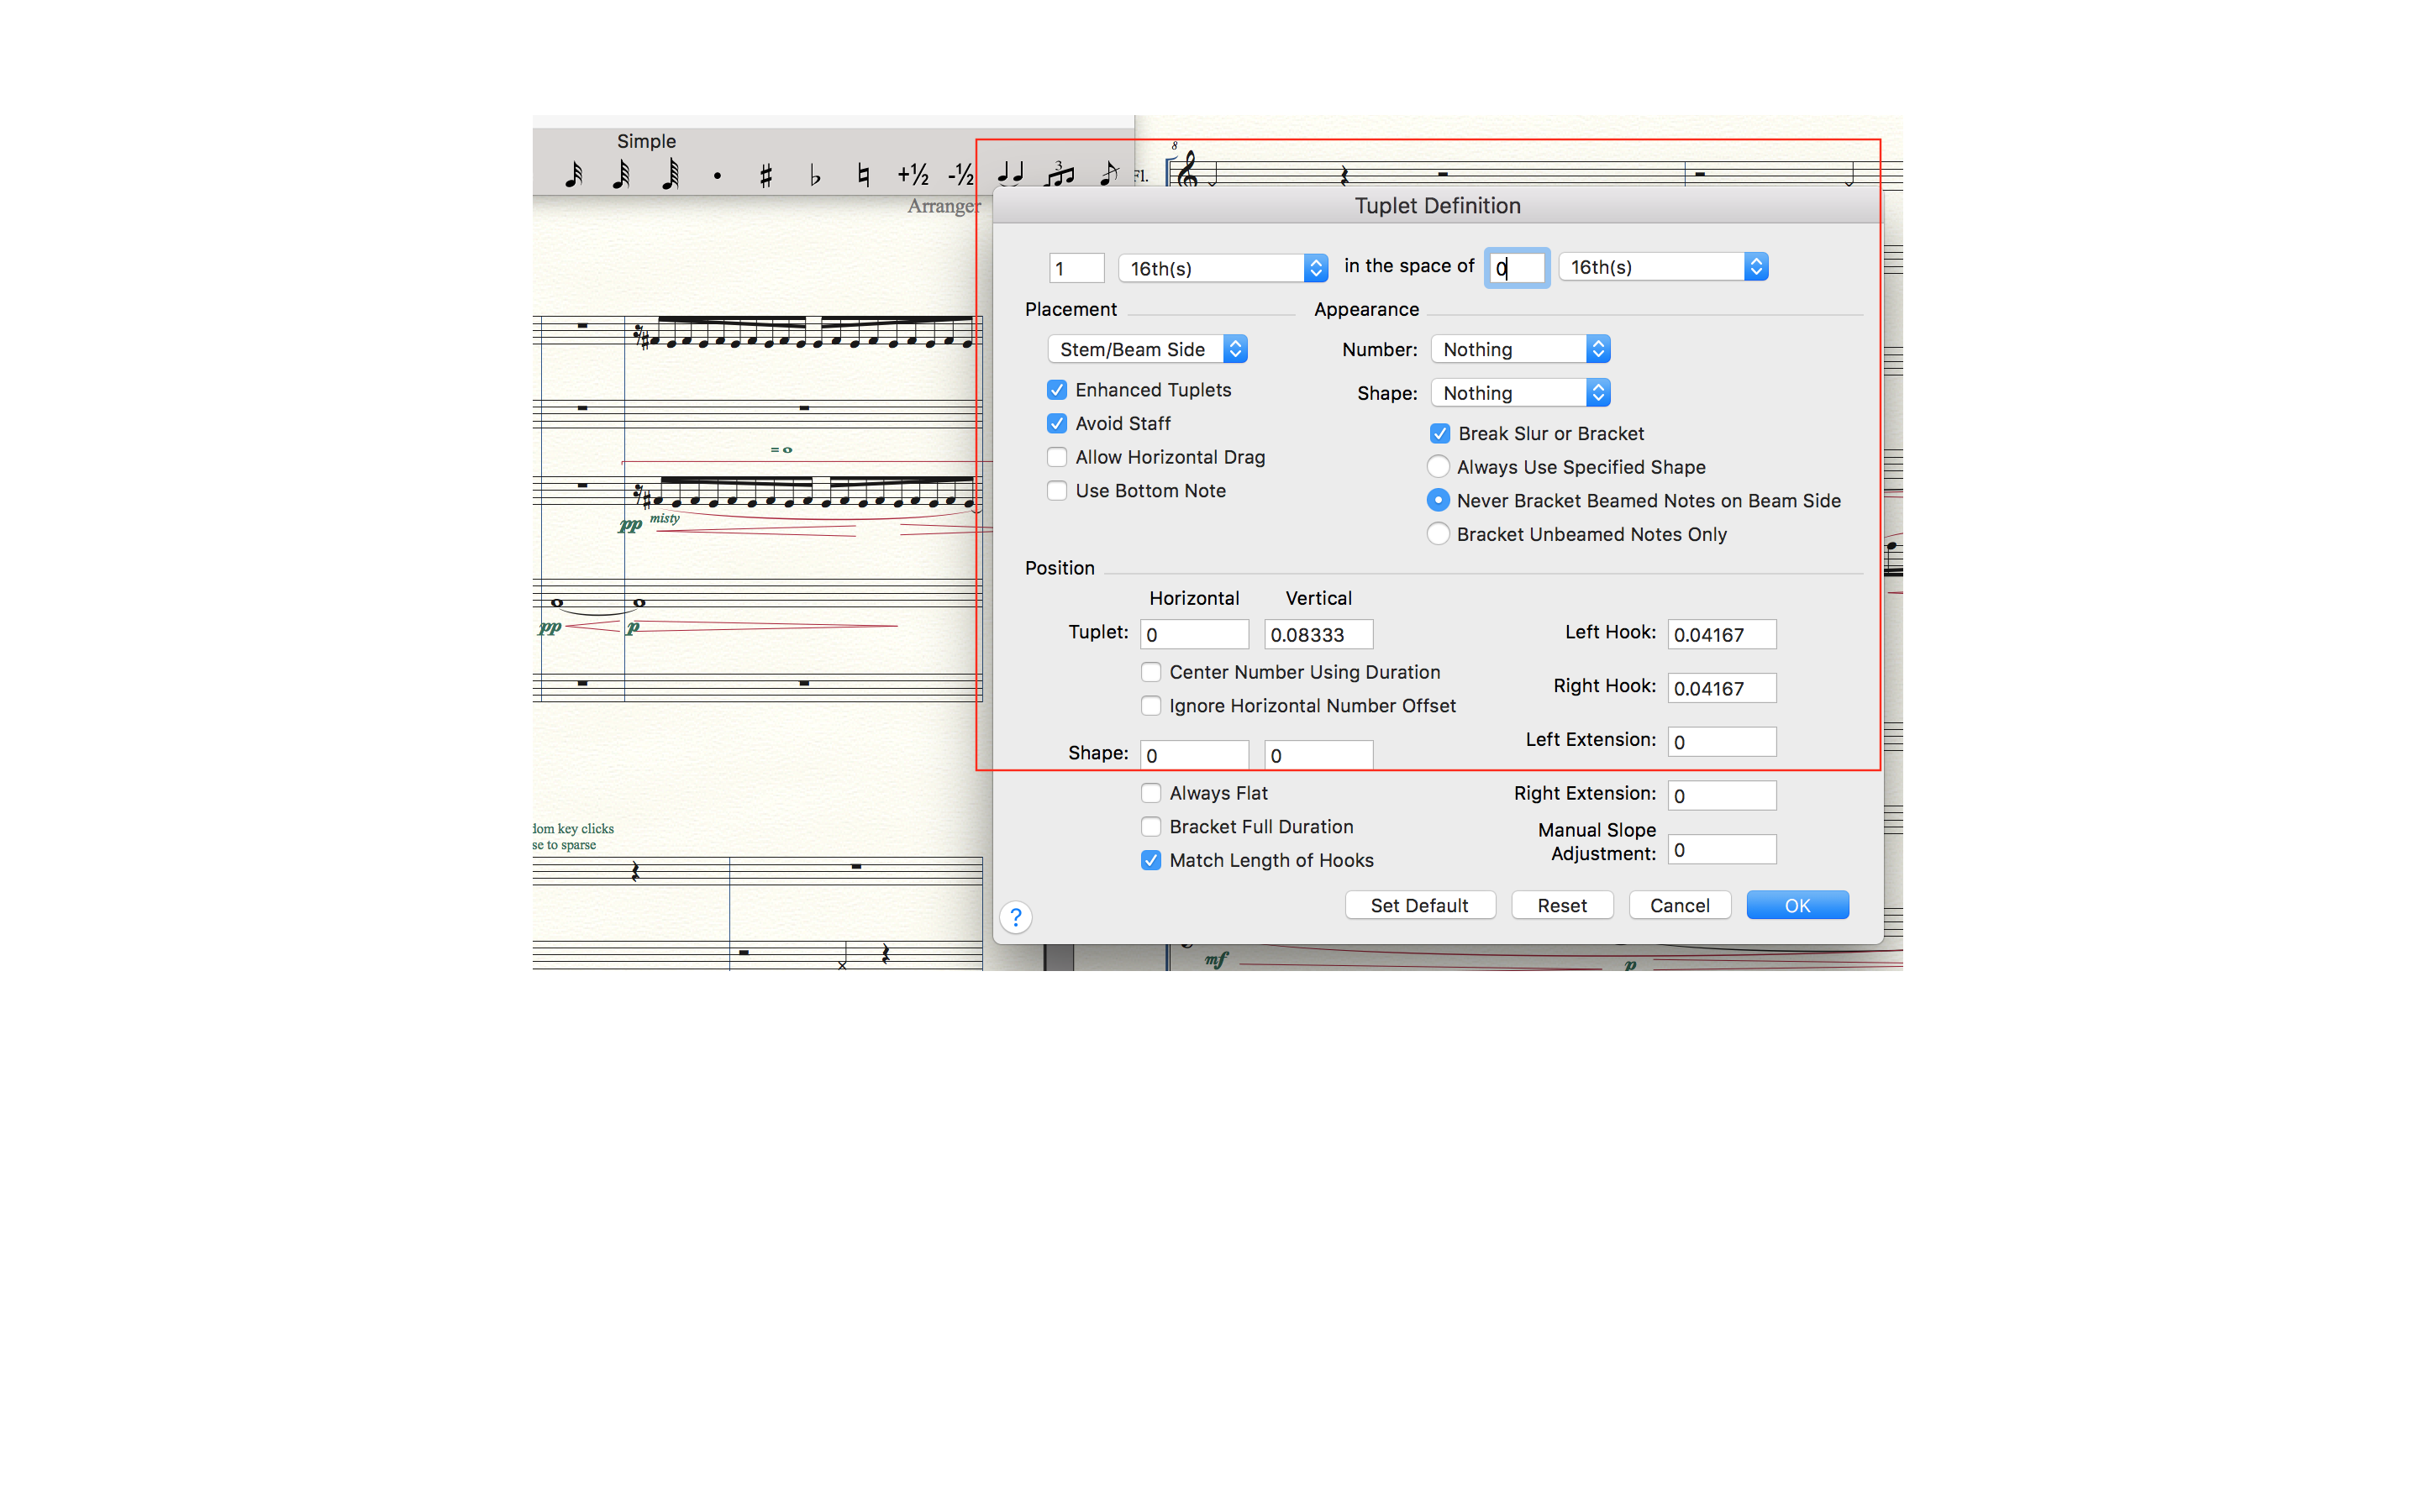This screenshot has height=1512, width=2420.
Task: Select the 32nd note duration tool
Action: (x=573, y=176)
